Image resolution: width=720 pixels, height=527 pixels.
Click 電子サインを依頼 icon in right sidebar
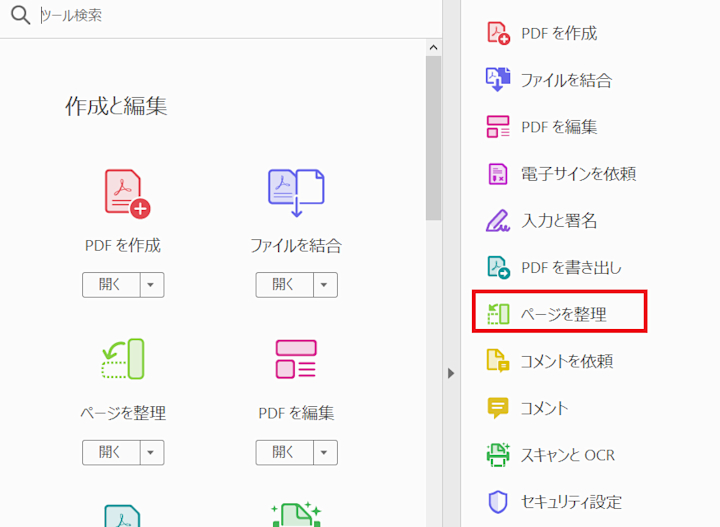[x=498, y=174]
